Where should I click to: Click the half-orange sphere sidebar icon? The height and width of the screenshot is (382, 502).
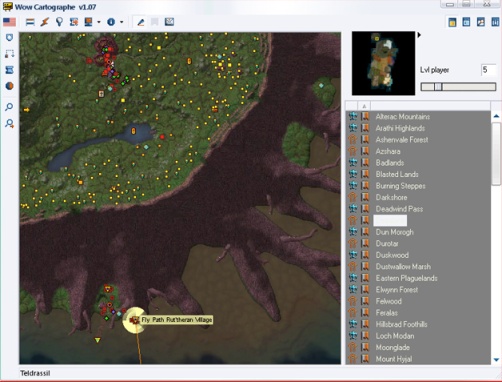(x=9, y=86)
